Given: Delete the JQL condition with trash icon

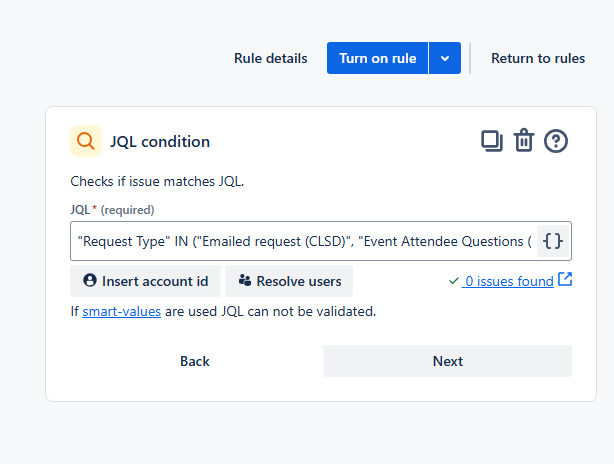Looking at the screenshot, I should click(x=524, y=141).
